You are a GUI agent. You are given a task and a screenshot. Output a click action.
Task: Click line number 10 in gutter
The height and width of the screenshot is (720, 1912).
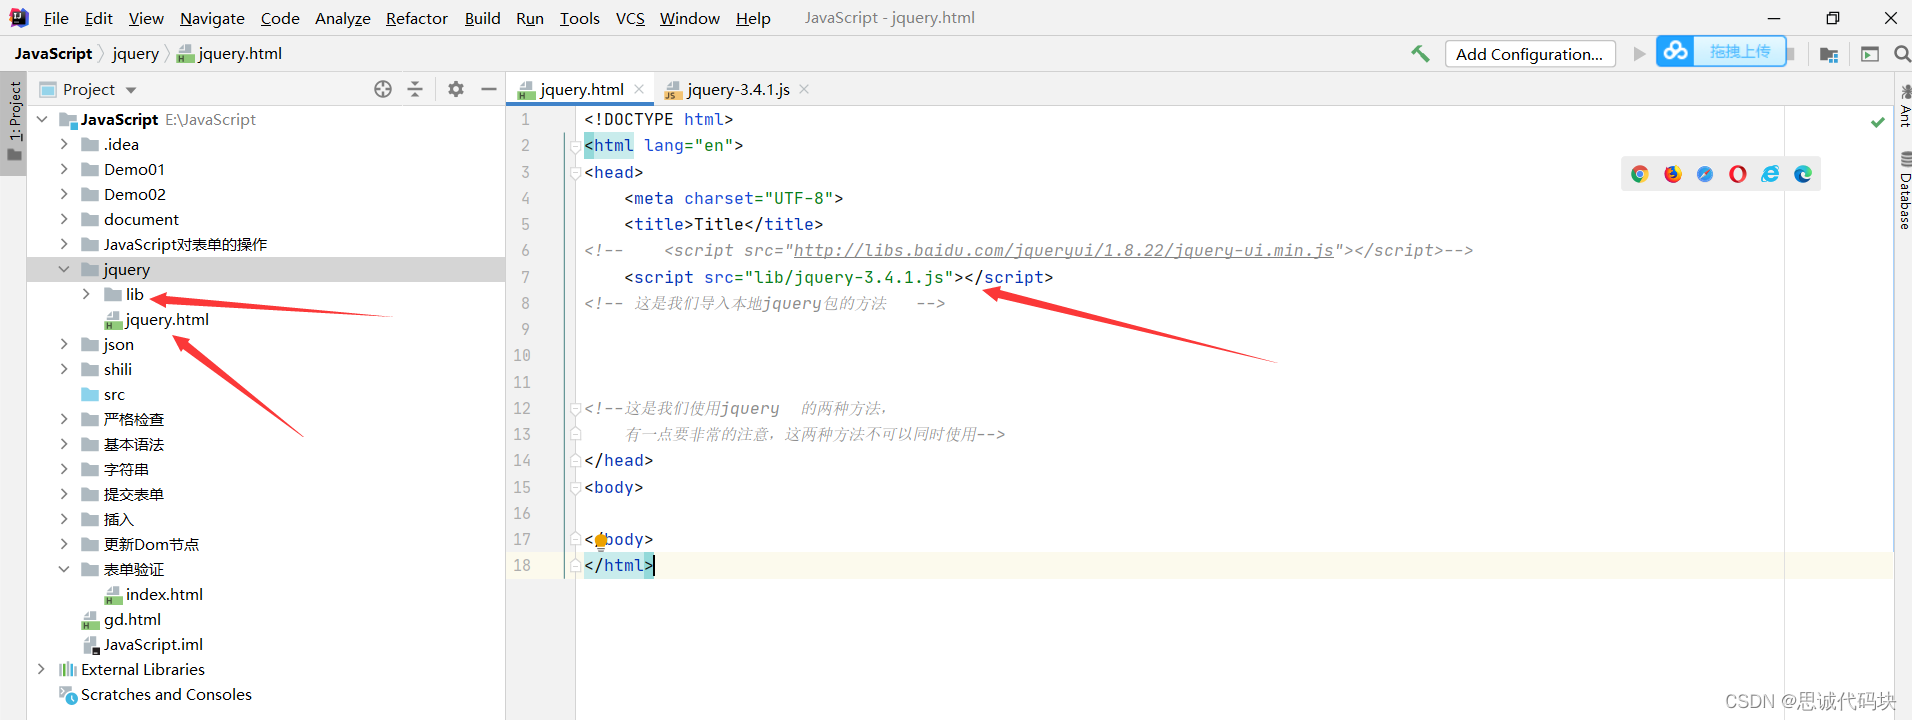click(x=522, y=355)
